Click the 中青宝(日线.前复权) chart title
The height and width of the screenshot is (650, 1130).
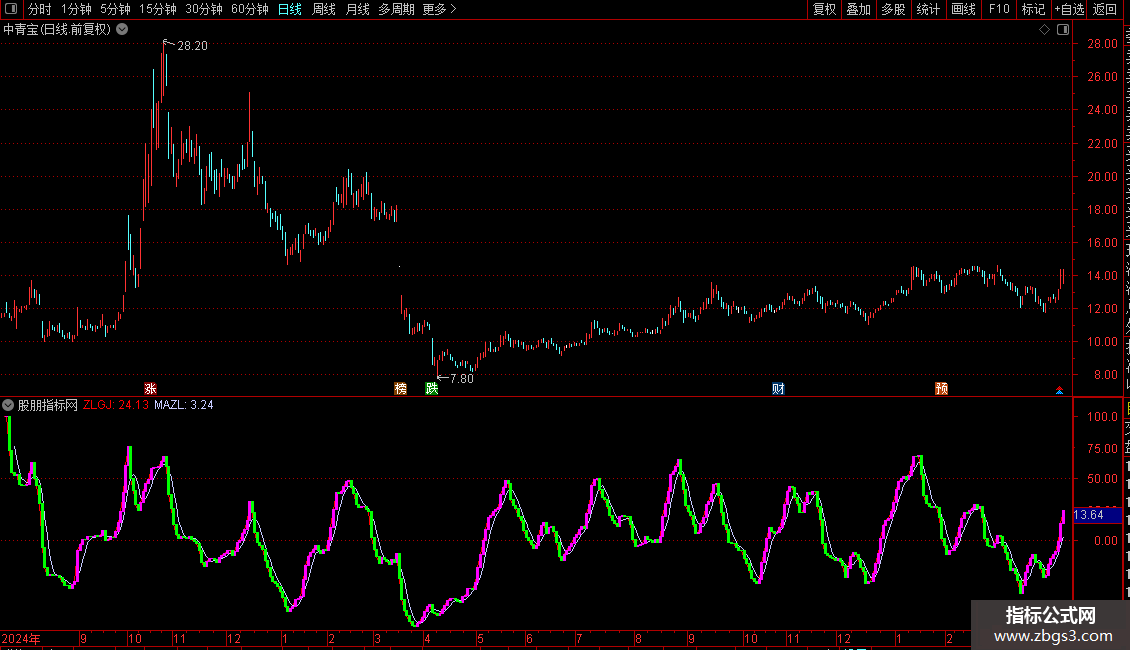(x=57, y=29)
